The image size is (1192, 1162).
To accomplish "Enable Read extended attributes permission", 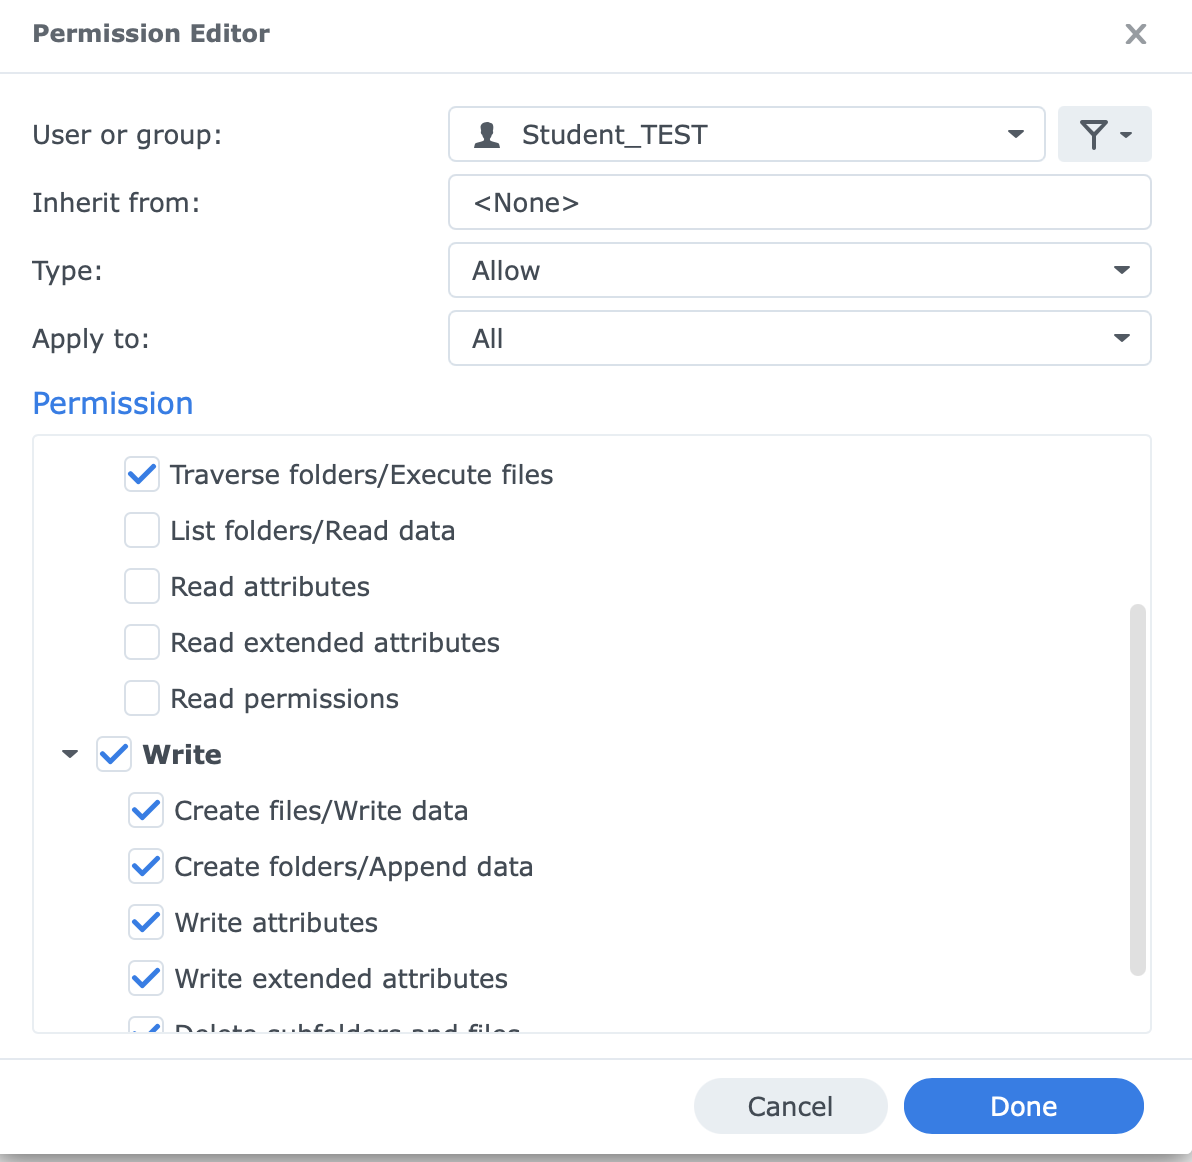I will [x=142, y=642].
